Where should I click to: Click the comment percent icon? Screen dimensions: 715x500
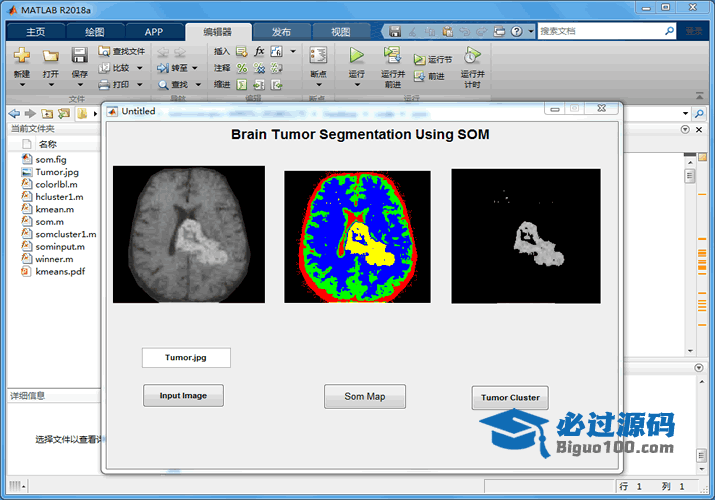click(242, 68)
